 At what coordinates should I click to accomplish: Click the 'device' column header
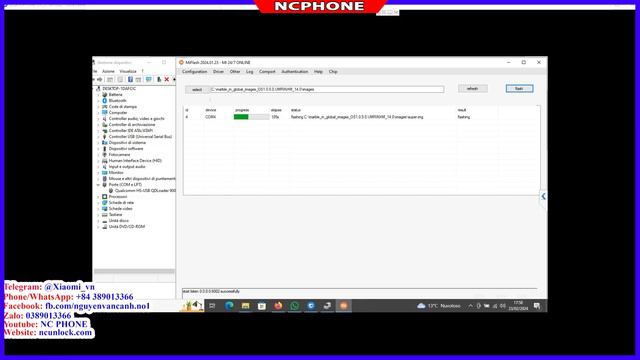pos(211,110)
